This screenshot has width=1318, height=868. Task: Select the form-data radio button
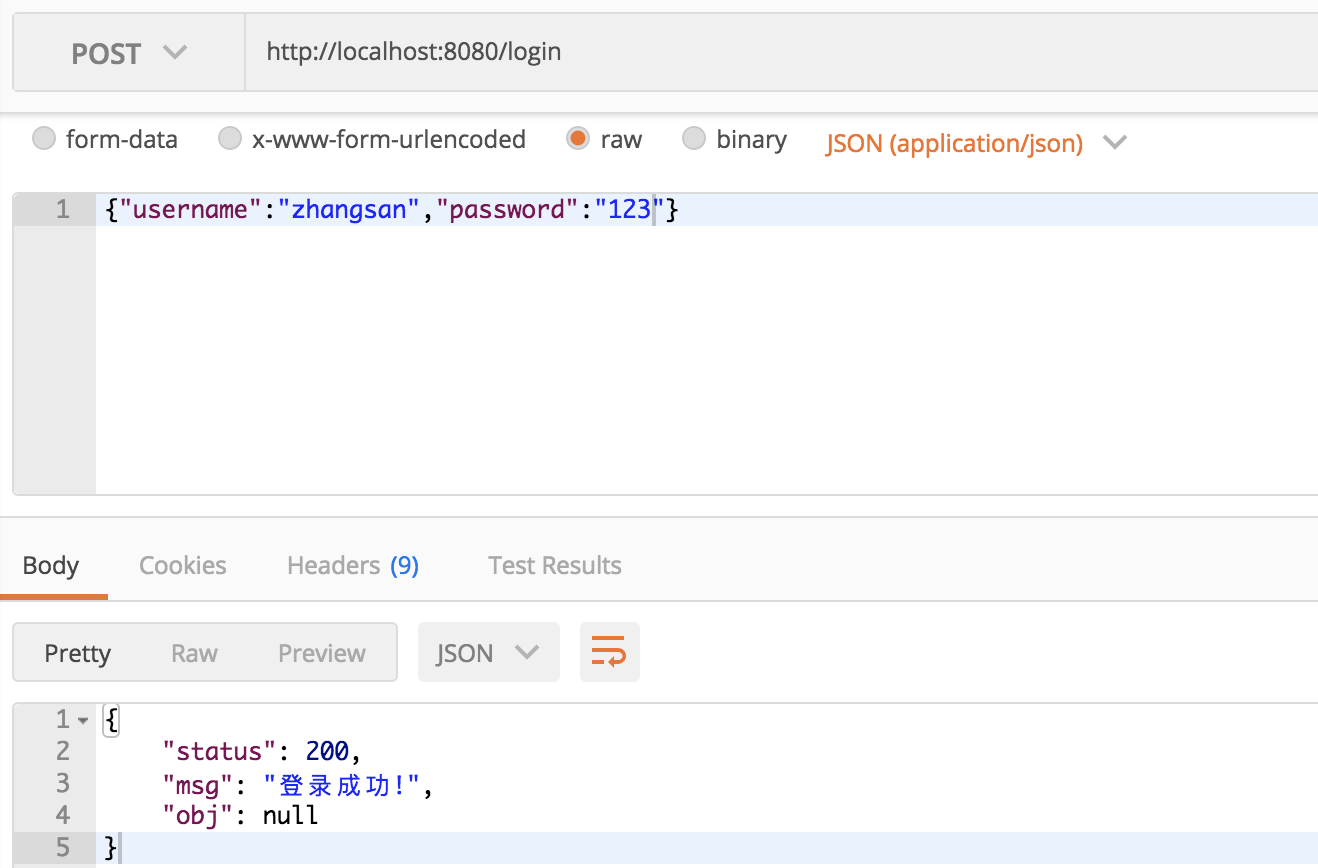point(43,140)
